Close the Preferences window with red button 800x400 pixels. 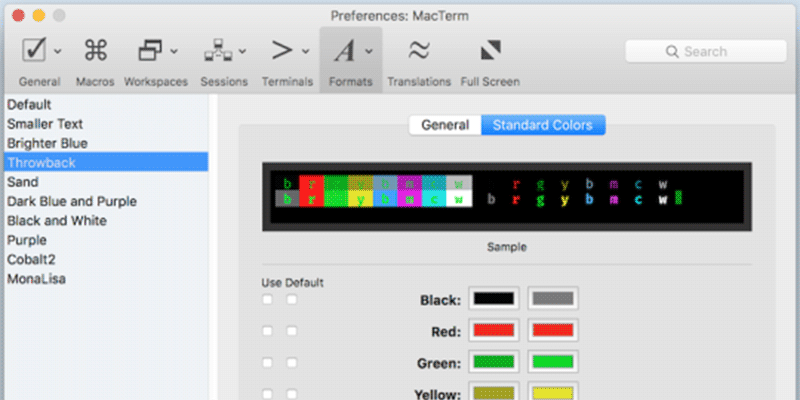click(18, 16)
